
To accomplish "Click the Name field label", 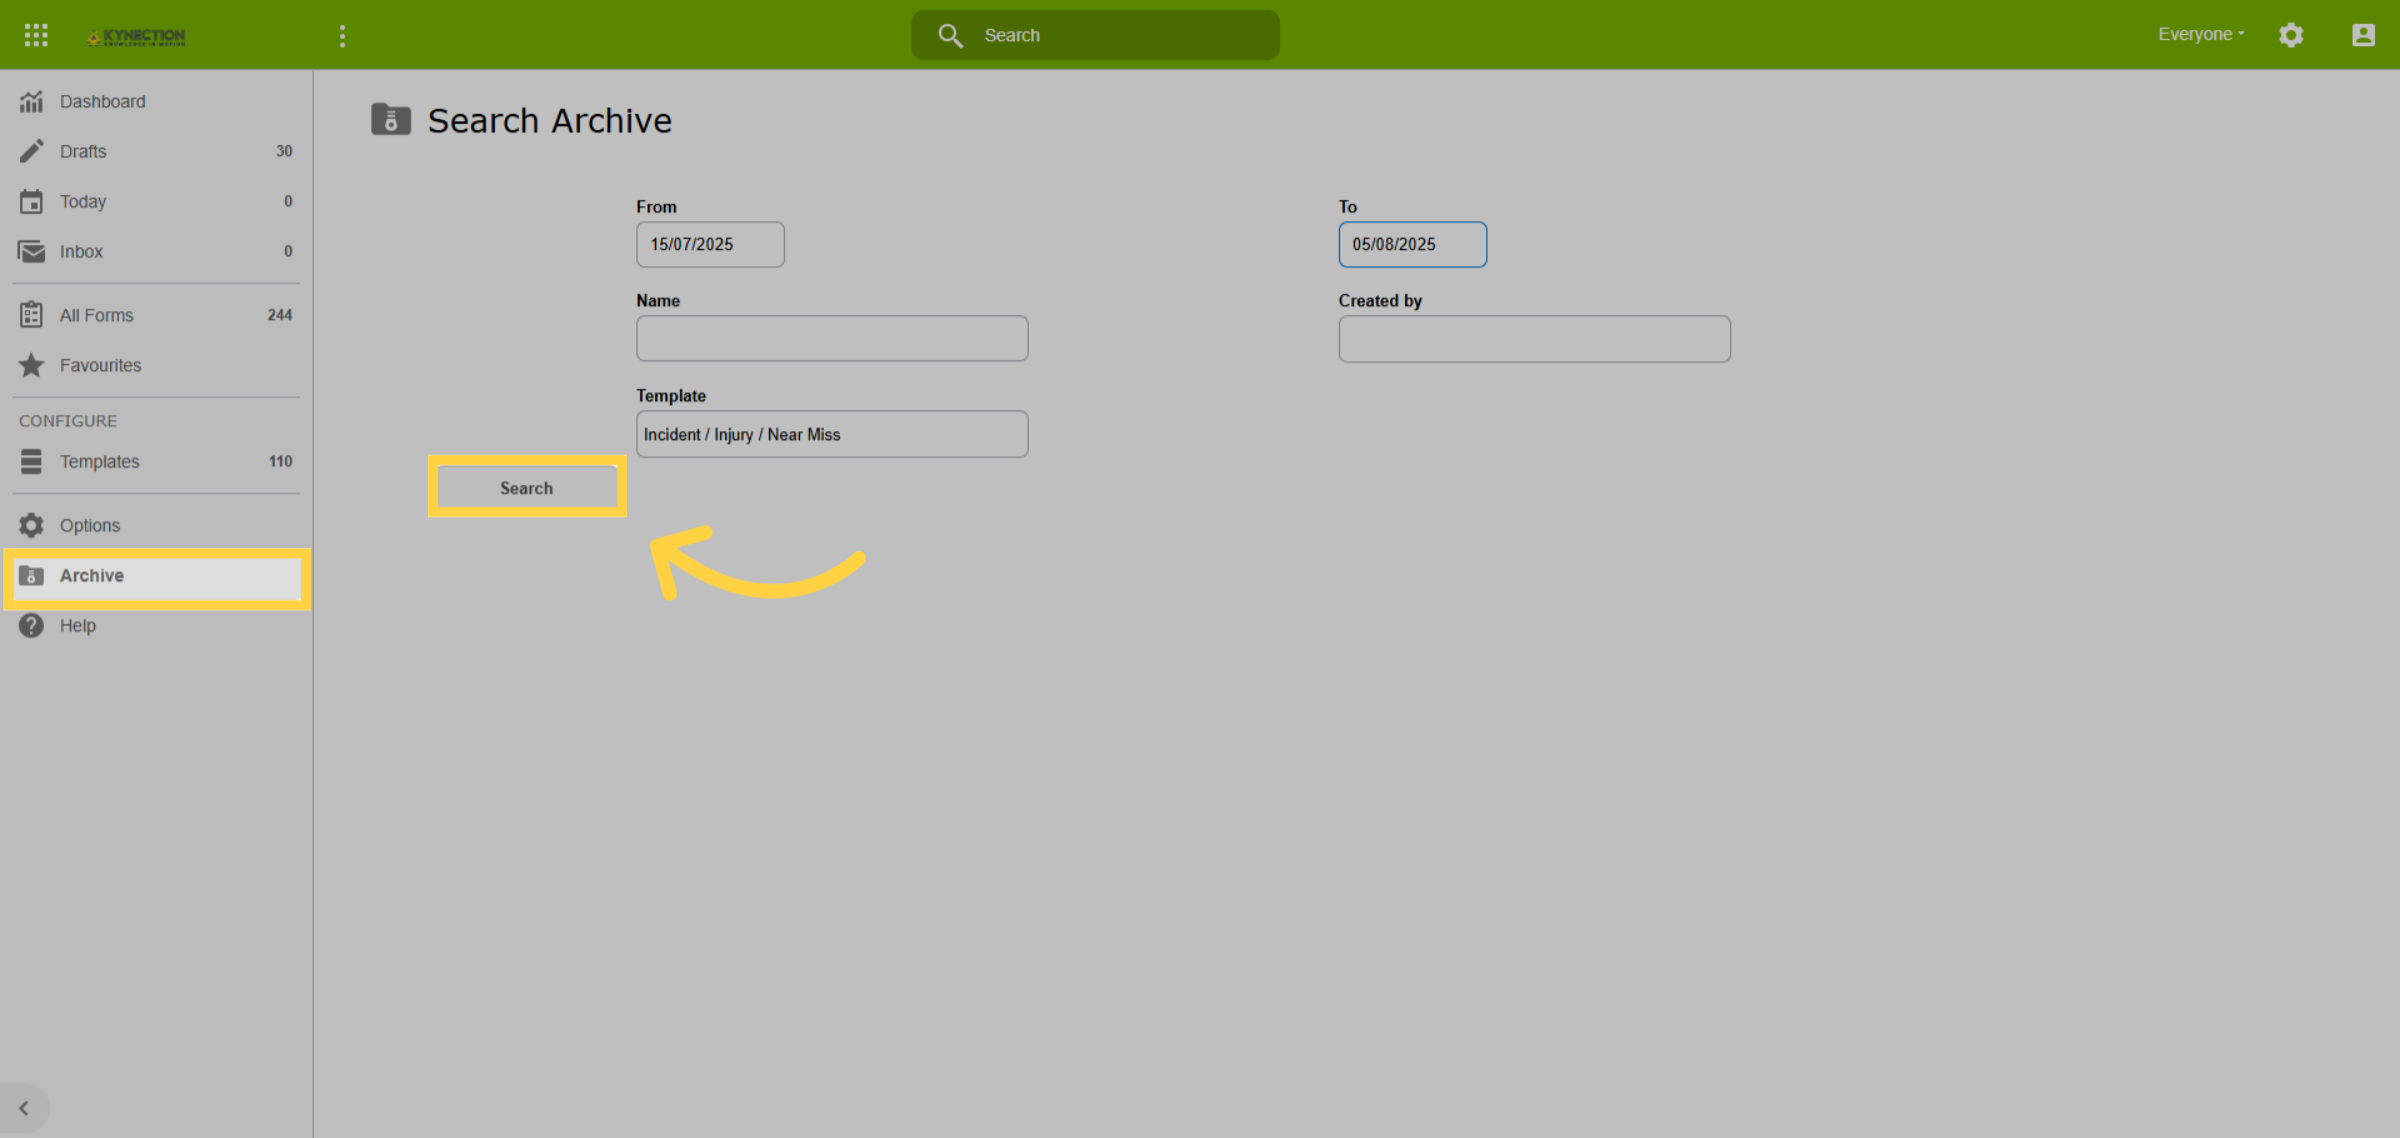I will tap(658, 301).
